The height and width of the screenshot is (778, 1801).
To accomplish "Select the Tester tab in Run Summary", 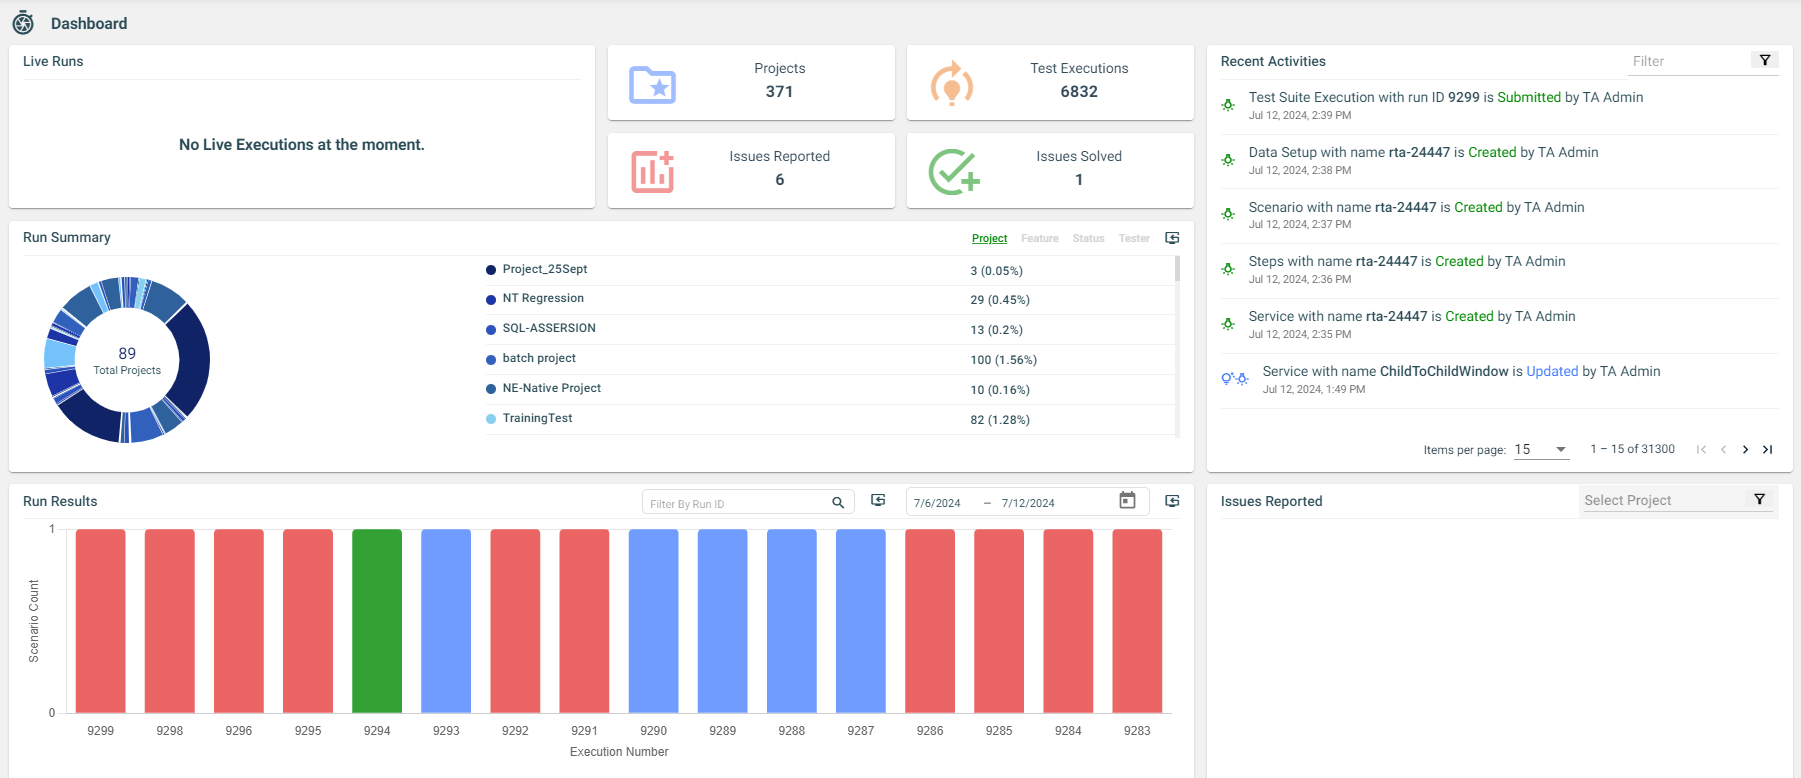I will (1134, 239).
